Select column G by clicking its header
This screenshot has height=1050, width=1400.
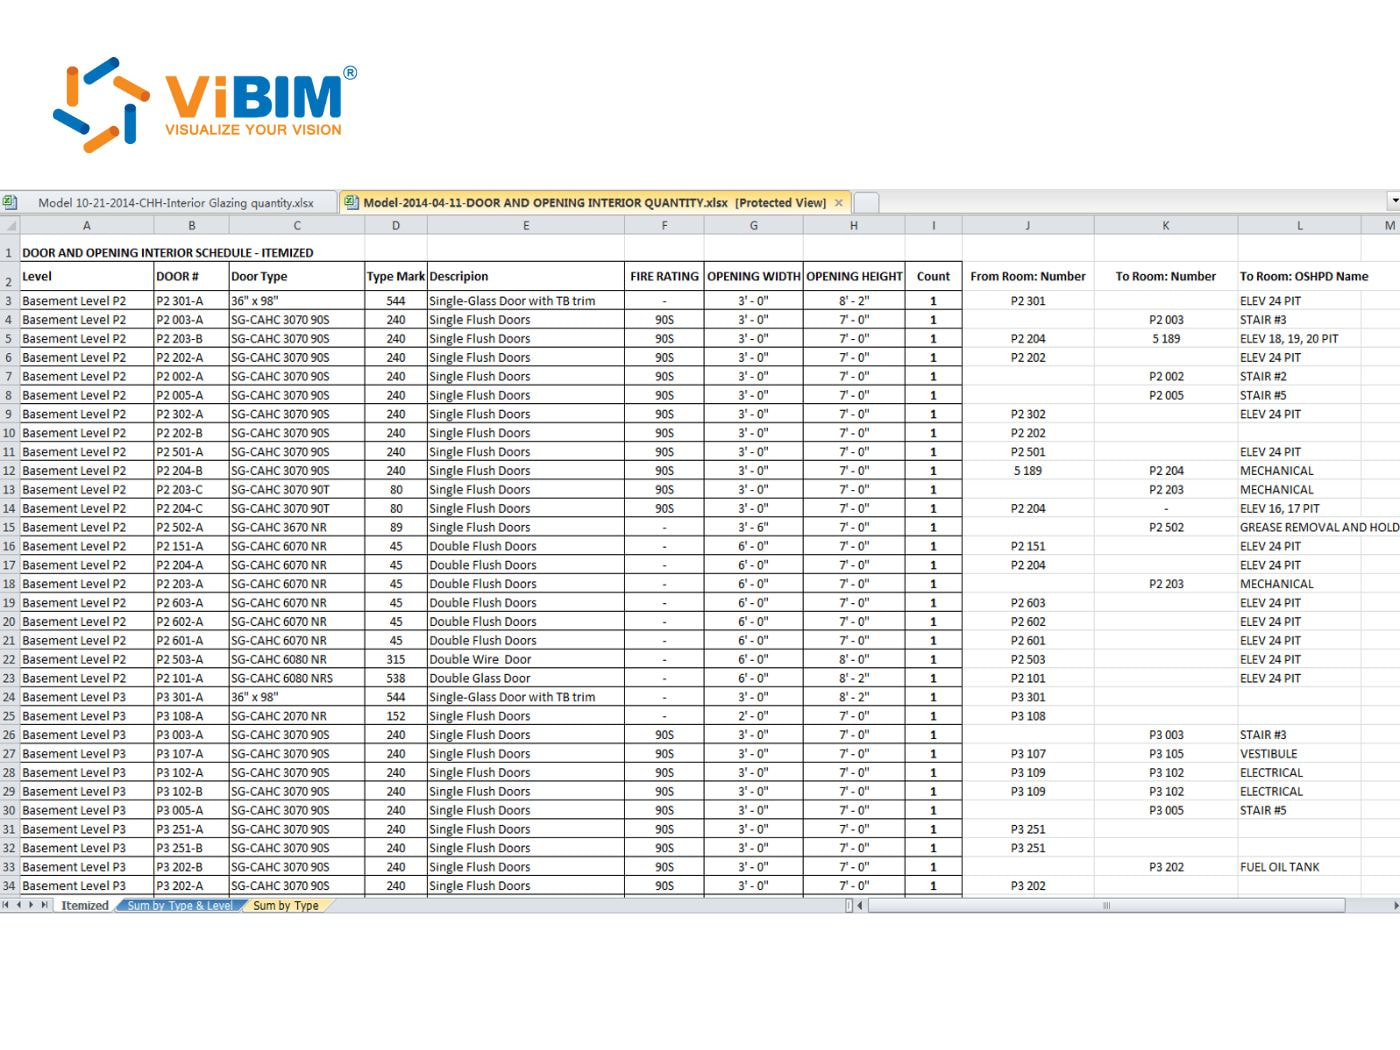(754, 225)
